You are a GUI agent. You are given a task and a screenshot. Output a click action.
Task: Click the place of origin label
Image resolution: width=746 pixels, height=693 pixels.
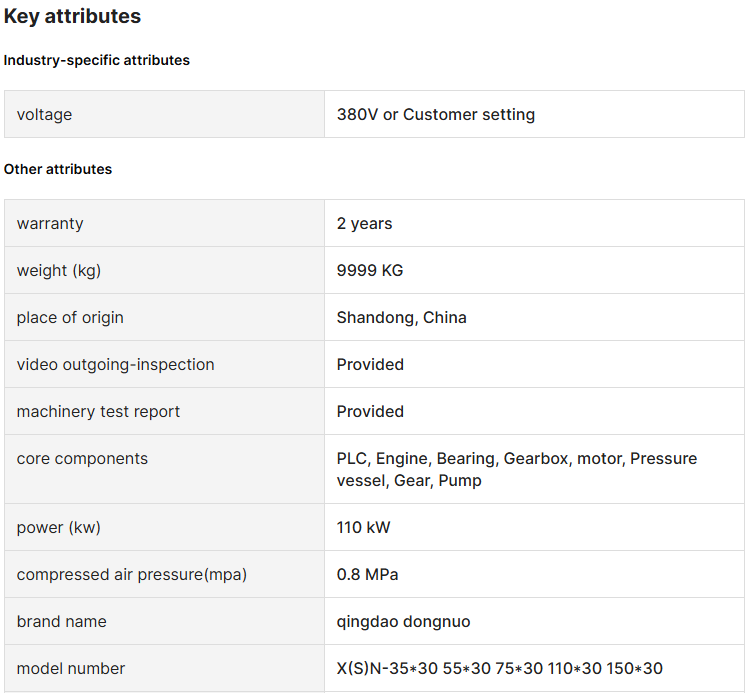[x=70, y=318]
